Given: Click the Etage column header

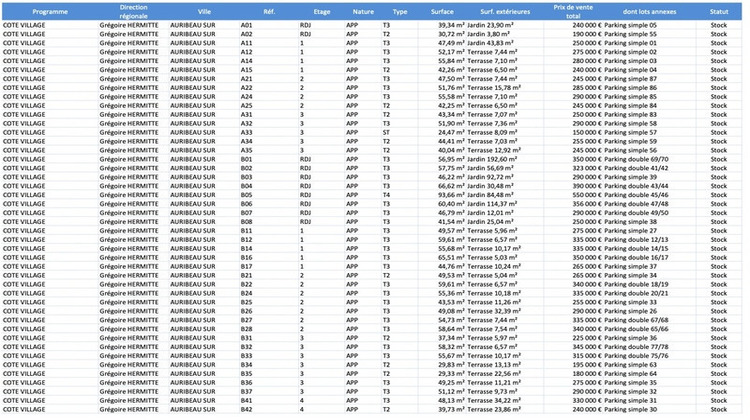Looking at the screenshot, I should coord(322,11).
